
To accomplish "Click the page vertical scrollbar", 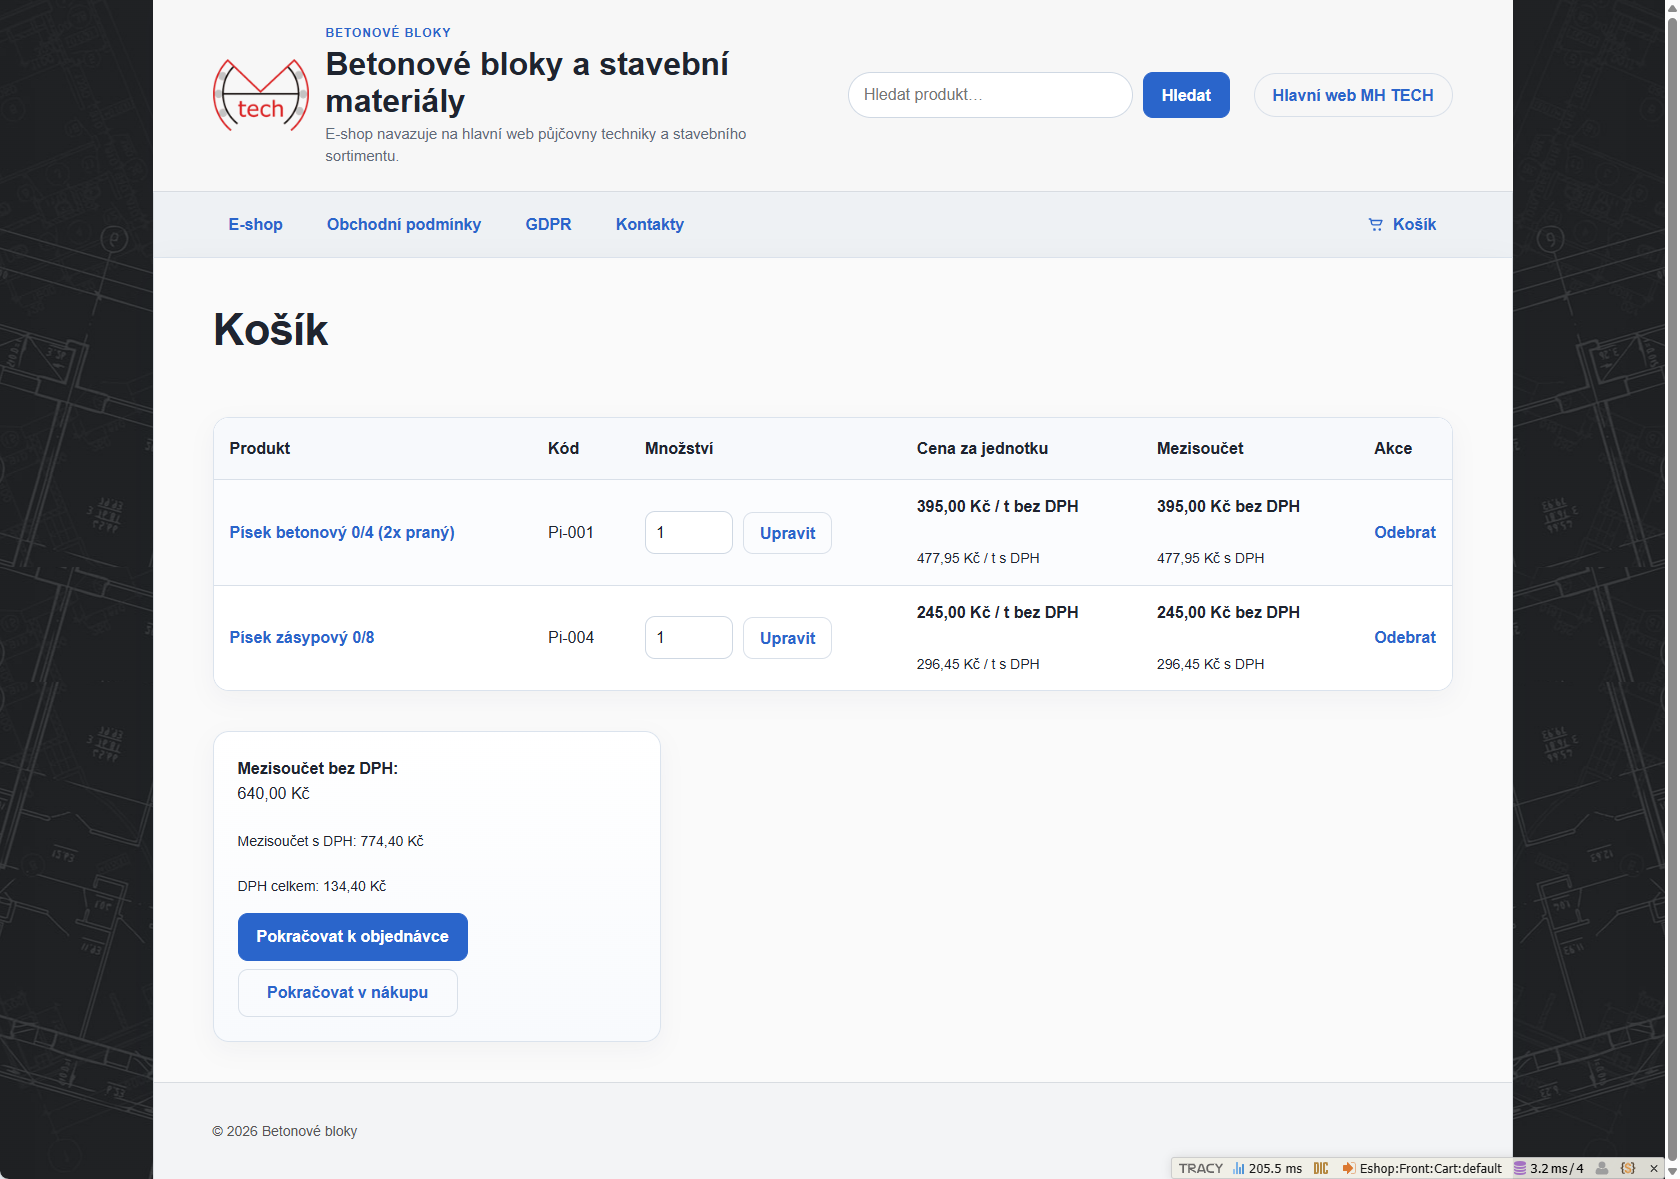I will point(1671,589).
